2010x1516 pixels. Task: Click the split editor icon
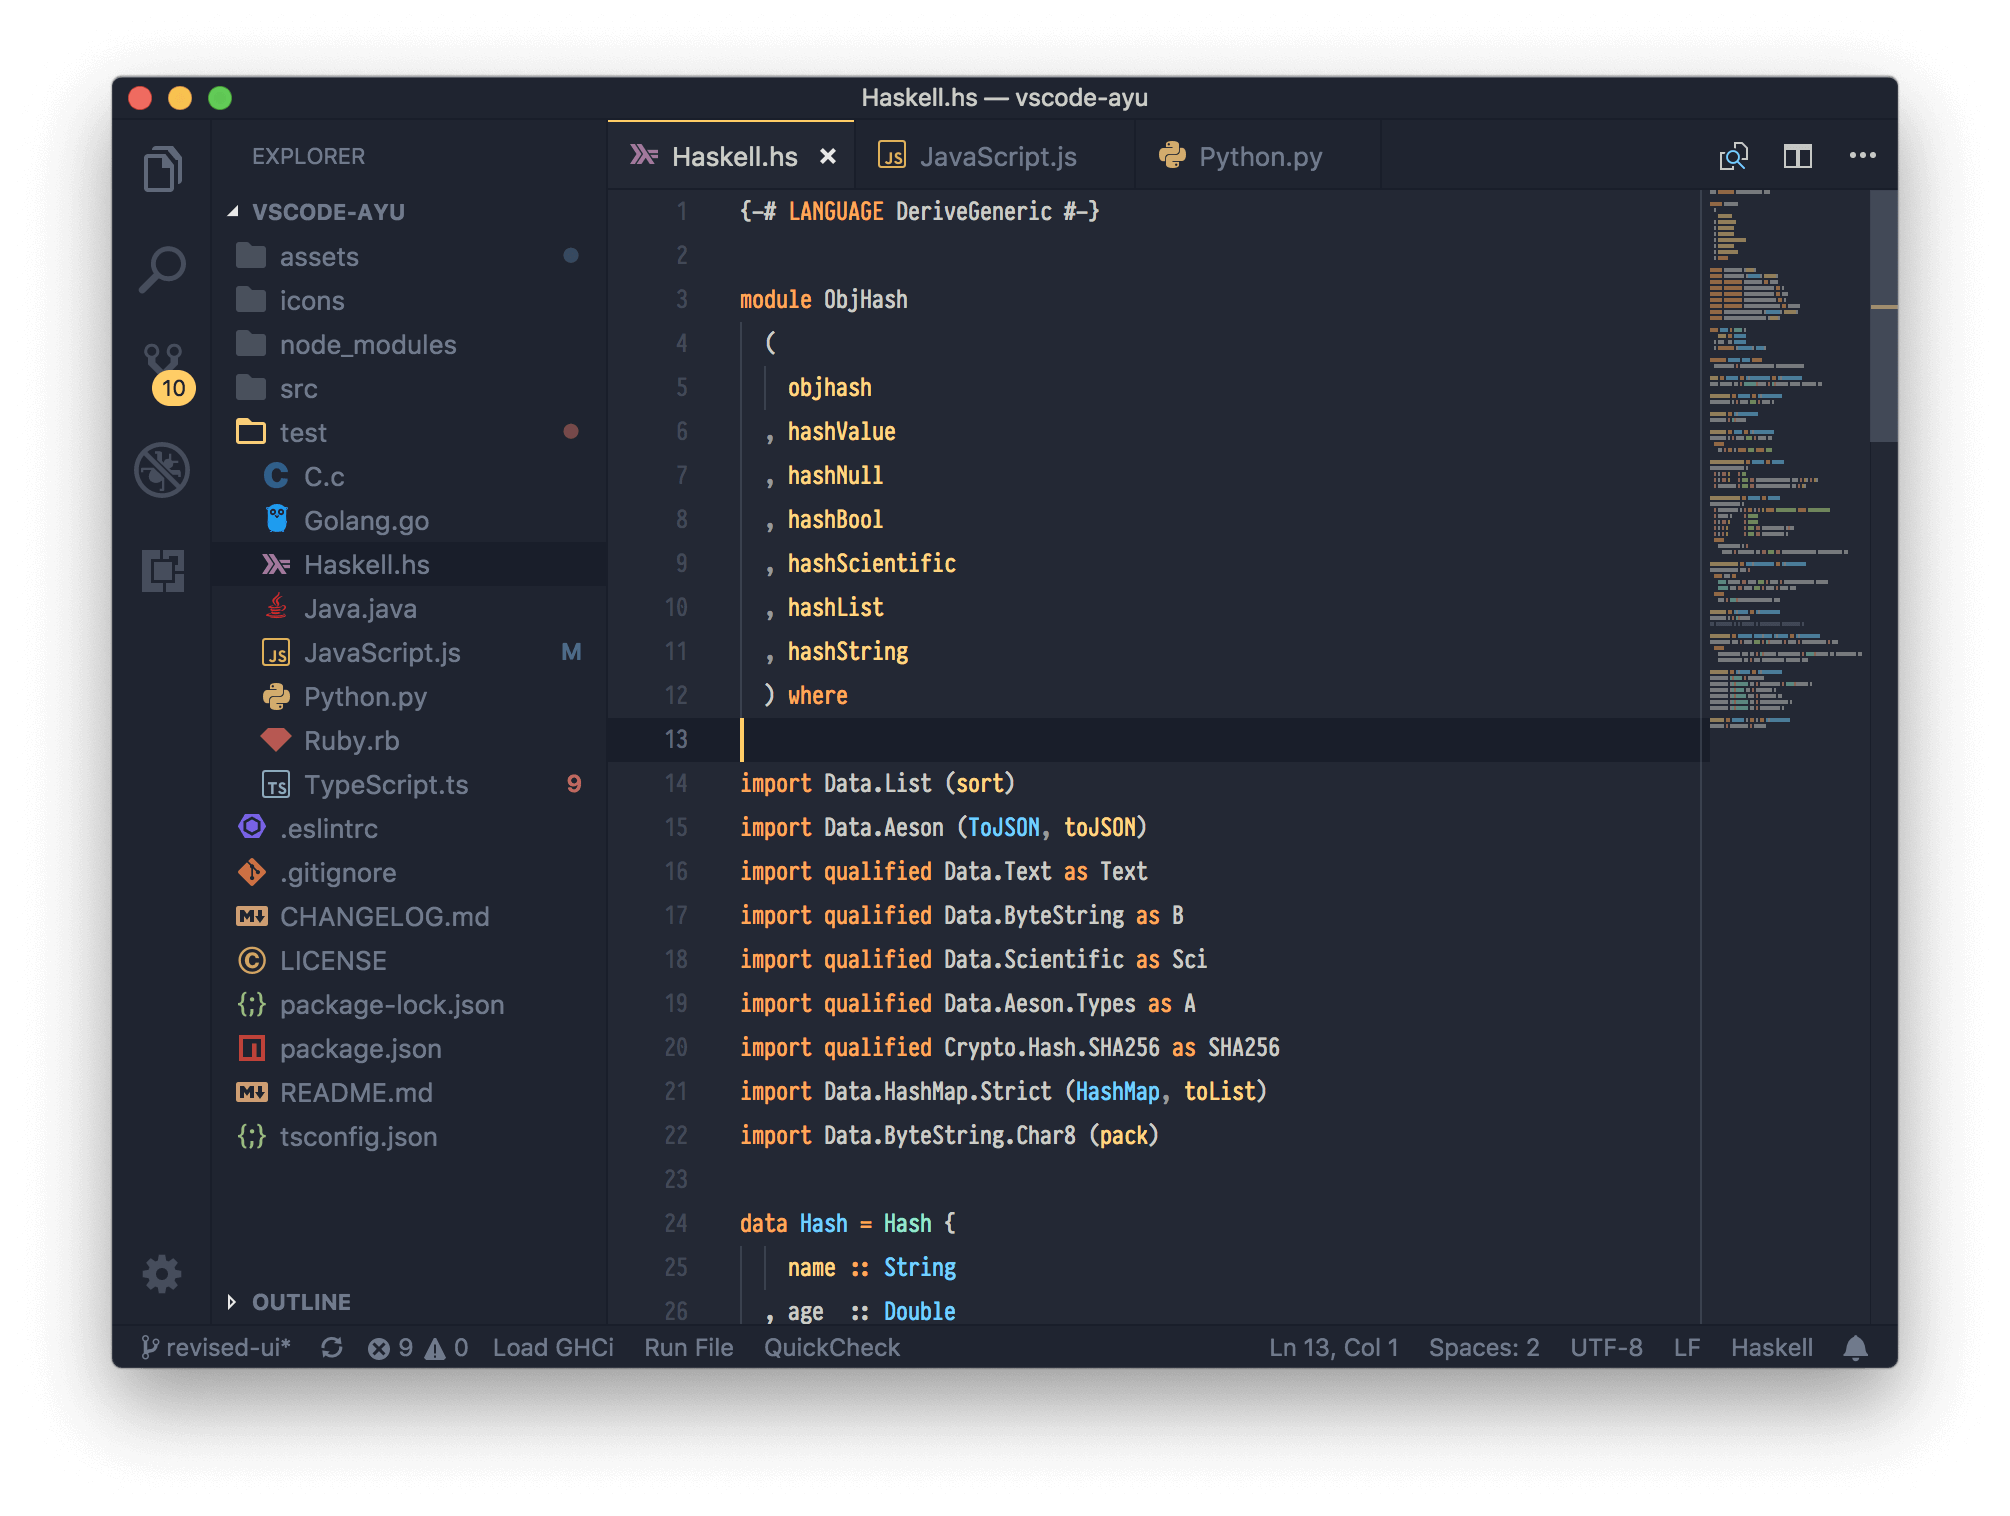[1797, 157]
